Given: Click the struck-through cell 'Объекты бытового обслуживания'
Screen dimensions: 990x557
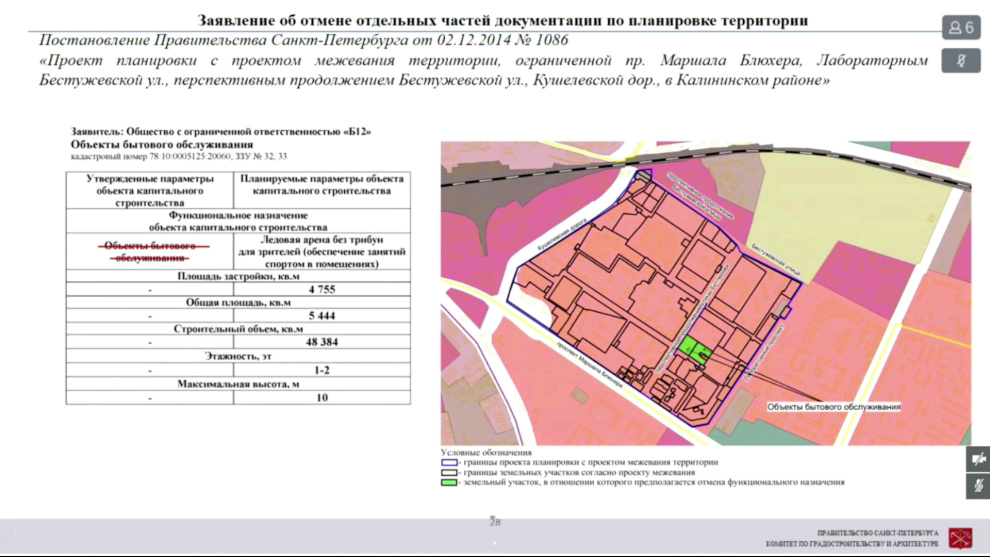Looking at the screenshot, I should tap(150, 251).
